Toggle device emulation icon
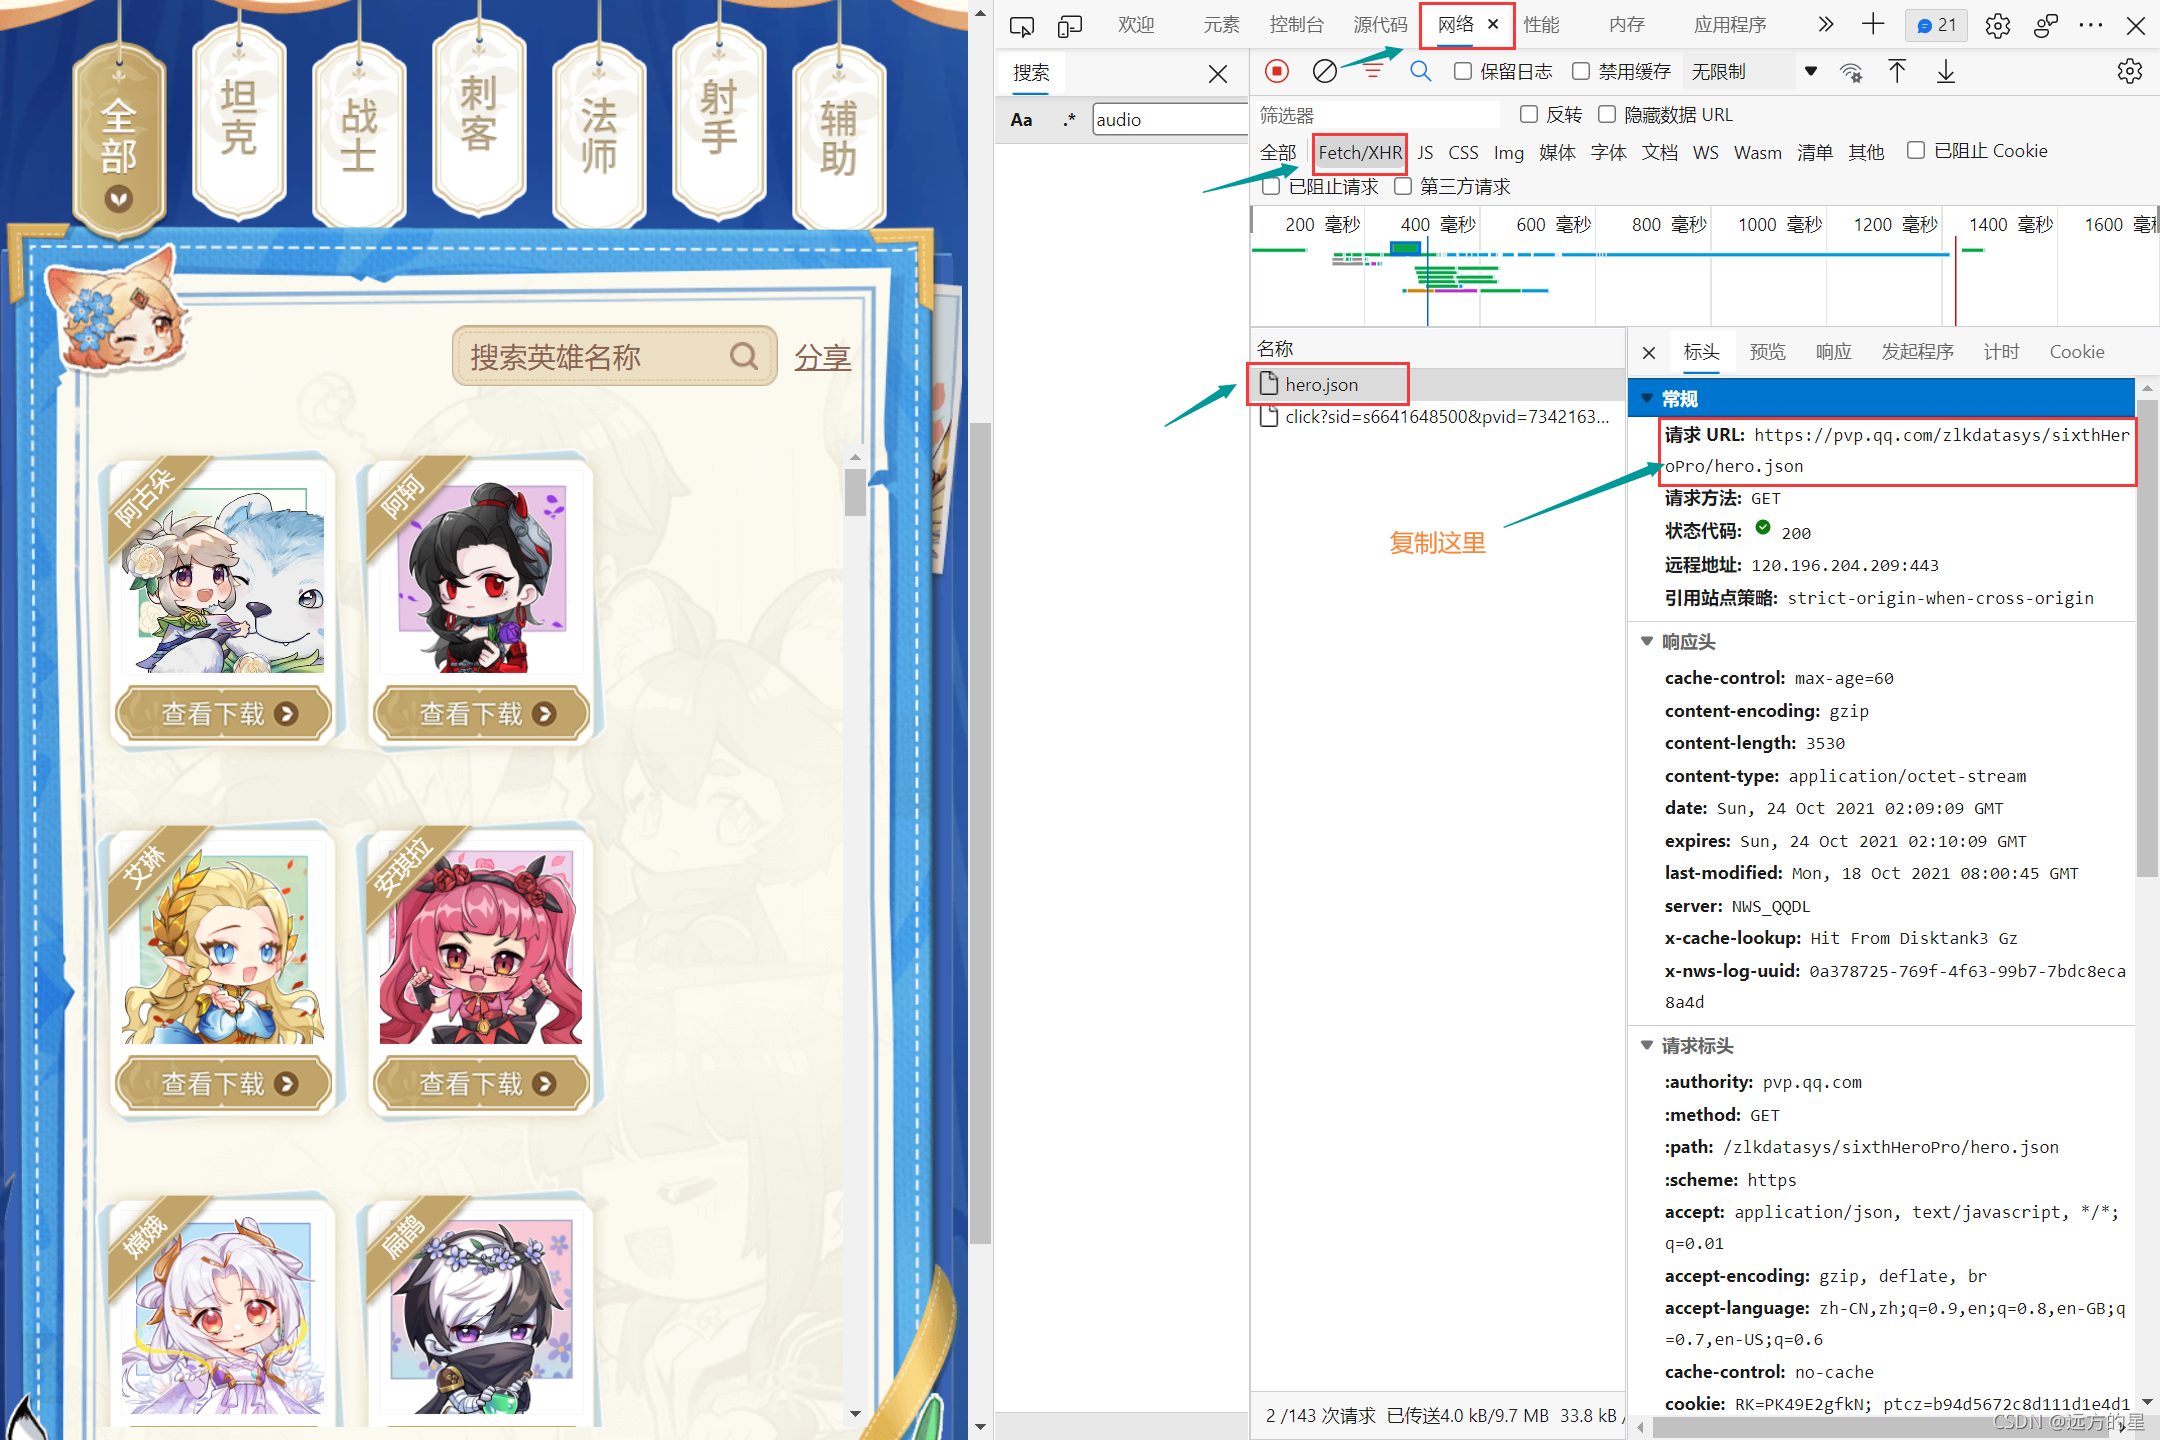Image resolution: width=2160 pixels, height=1440 pixels. (1070, 26)
